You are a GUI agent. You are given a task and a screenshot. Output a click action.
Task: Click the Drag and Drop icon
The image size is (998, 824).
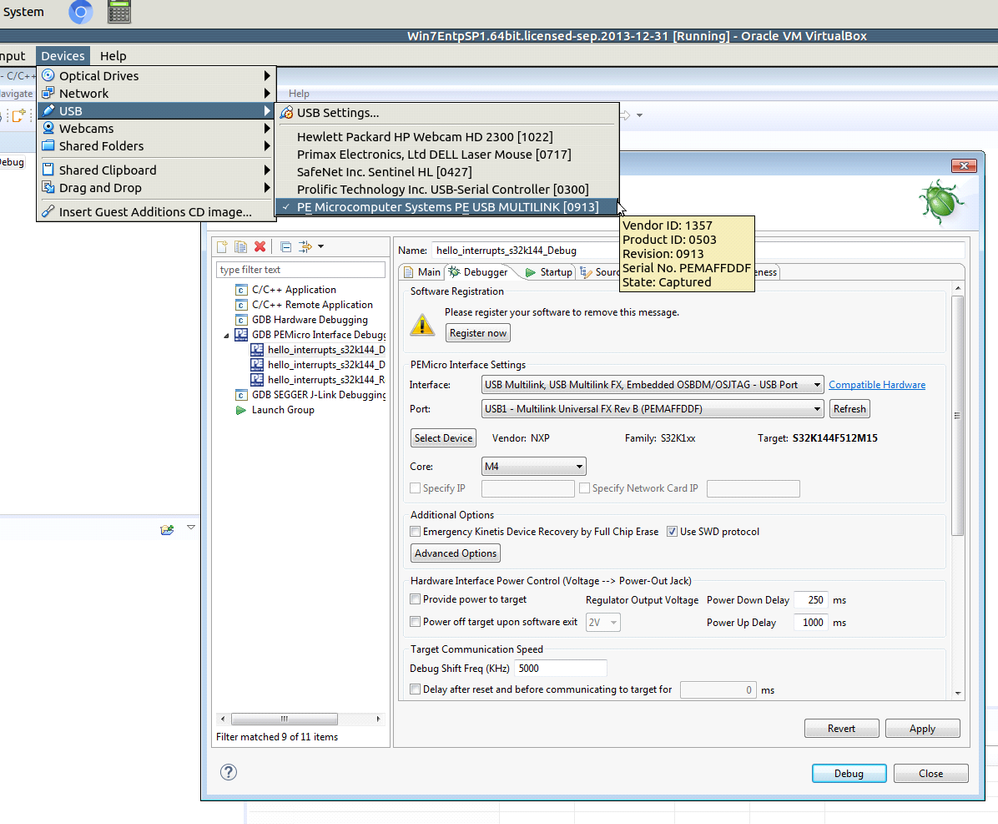pos(48,187)
